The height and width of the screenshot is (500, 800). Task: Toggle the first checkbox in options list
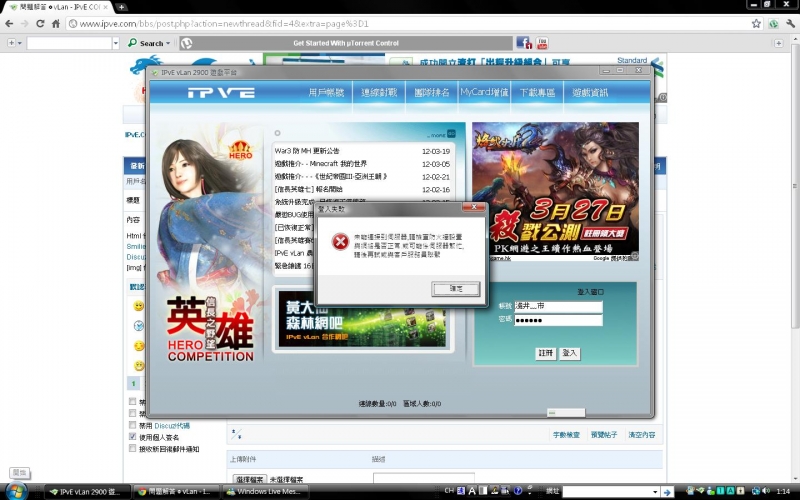(x=133, y=402)
